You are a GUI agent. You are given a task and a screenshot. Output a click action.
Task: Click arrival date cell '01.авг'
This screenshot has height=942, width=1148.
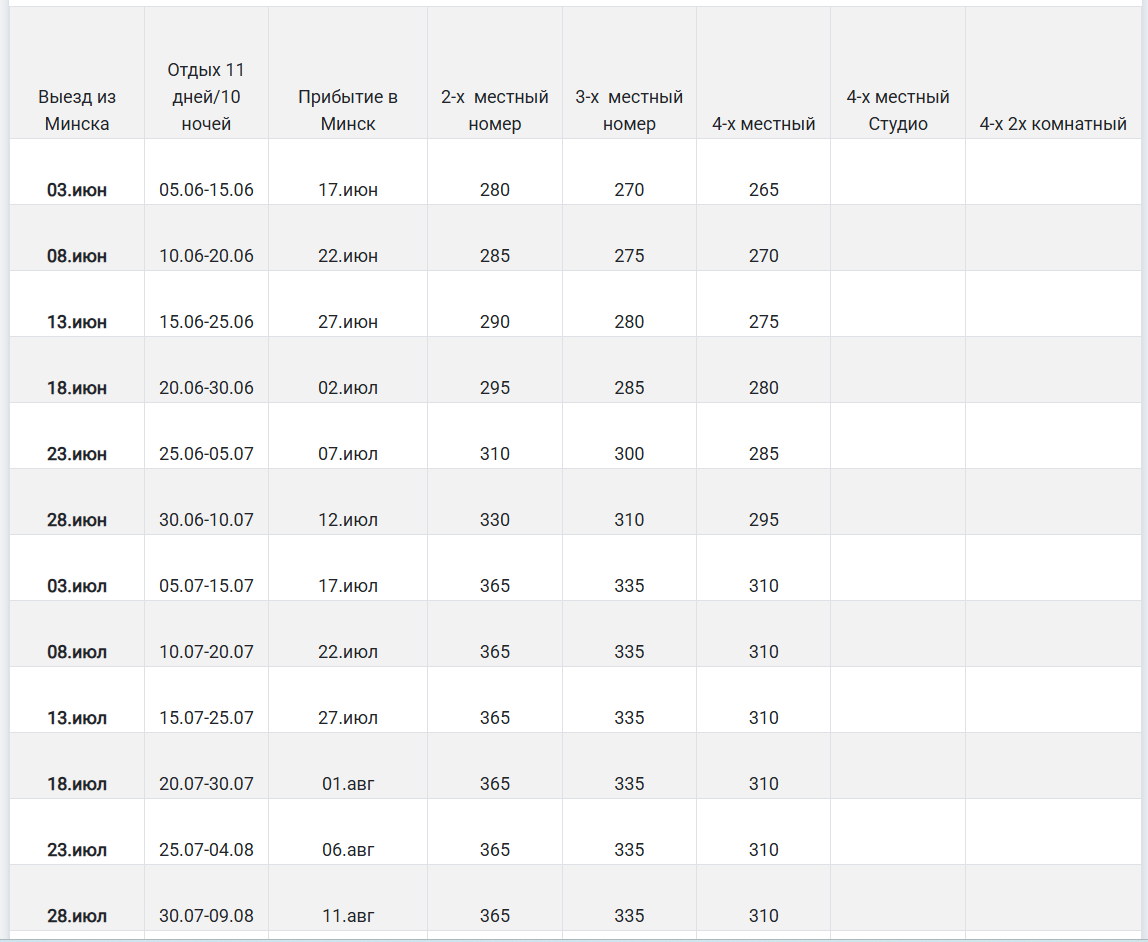[348, 784]
